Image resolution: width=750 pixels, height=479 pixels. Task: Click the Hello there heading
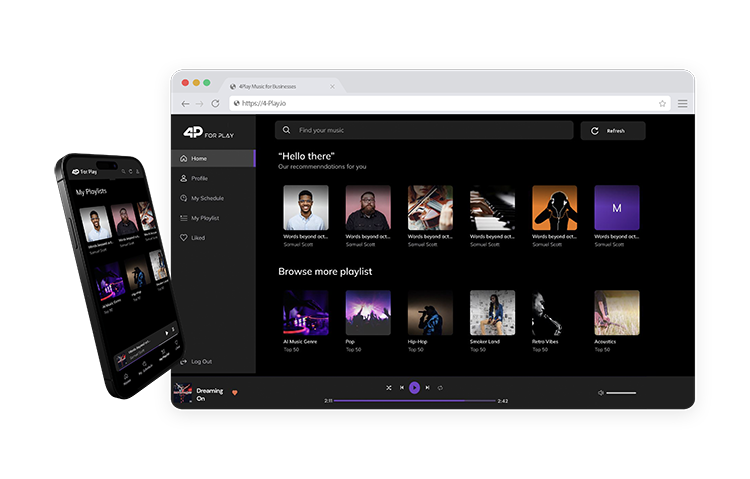click(306, 156)
